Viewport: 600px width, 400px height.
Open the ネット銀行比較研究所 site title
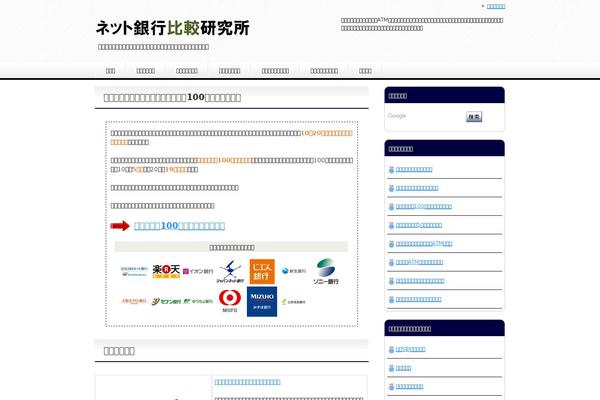(x=173, y=28)
